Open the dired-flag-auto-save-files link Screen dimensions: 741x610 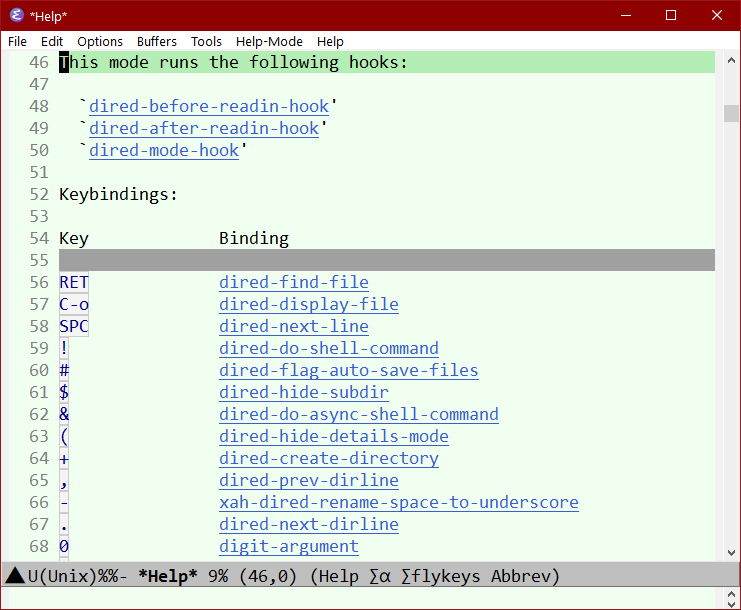(348, 370)
